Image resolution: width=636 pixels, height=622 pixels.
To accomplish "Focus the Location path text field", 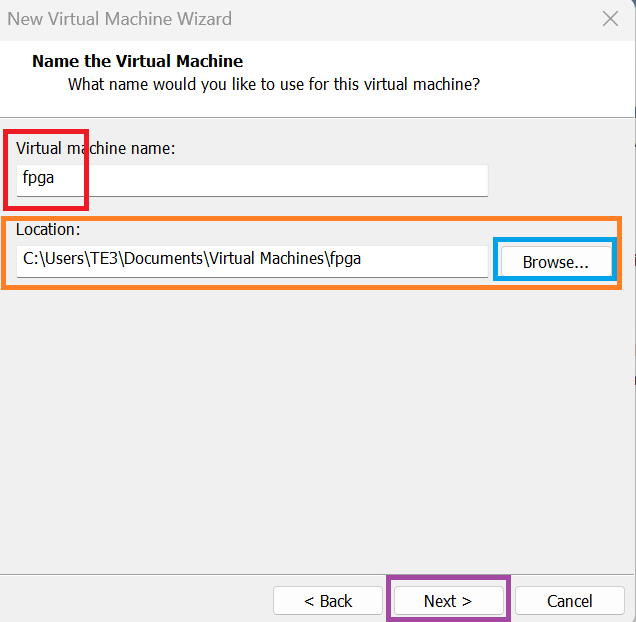I will click(252, 261).
